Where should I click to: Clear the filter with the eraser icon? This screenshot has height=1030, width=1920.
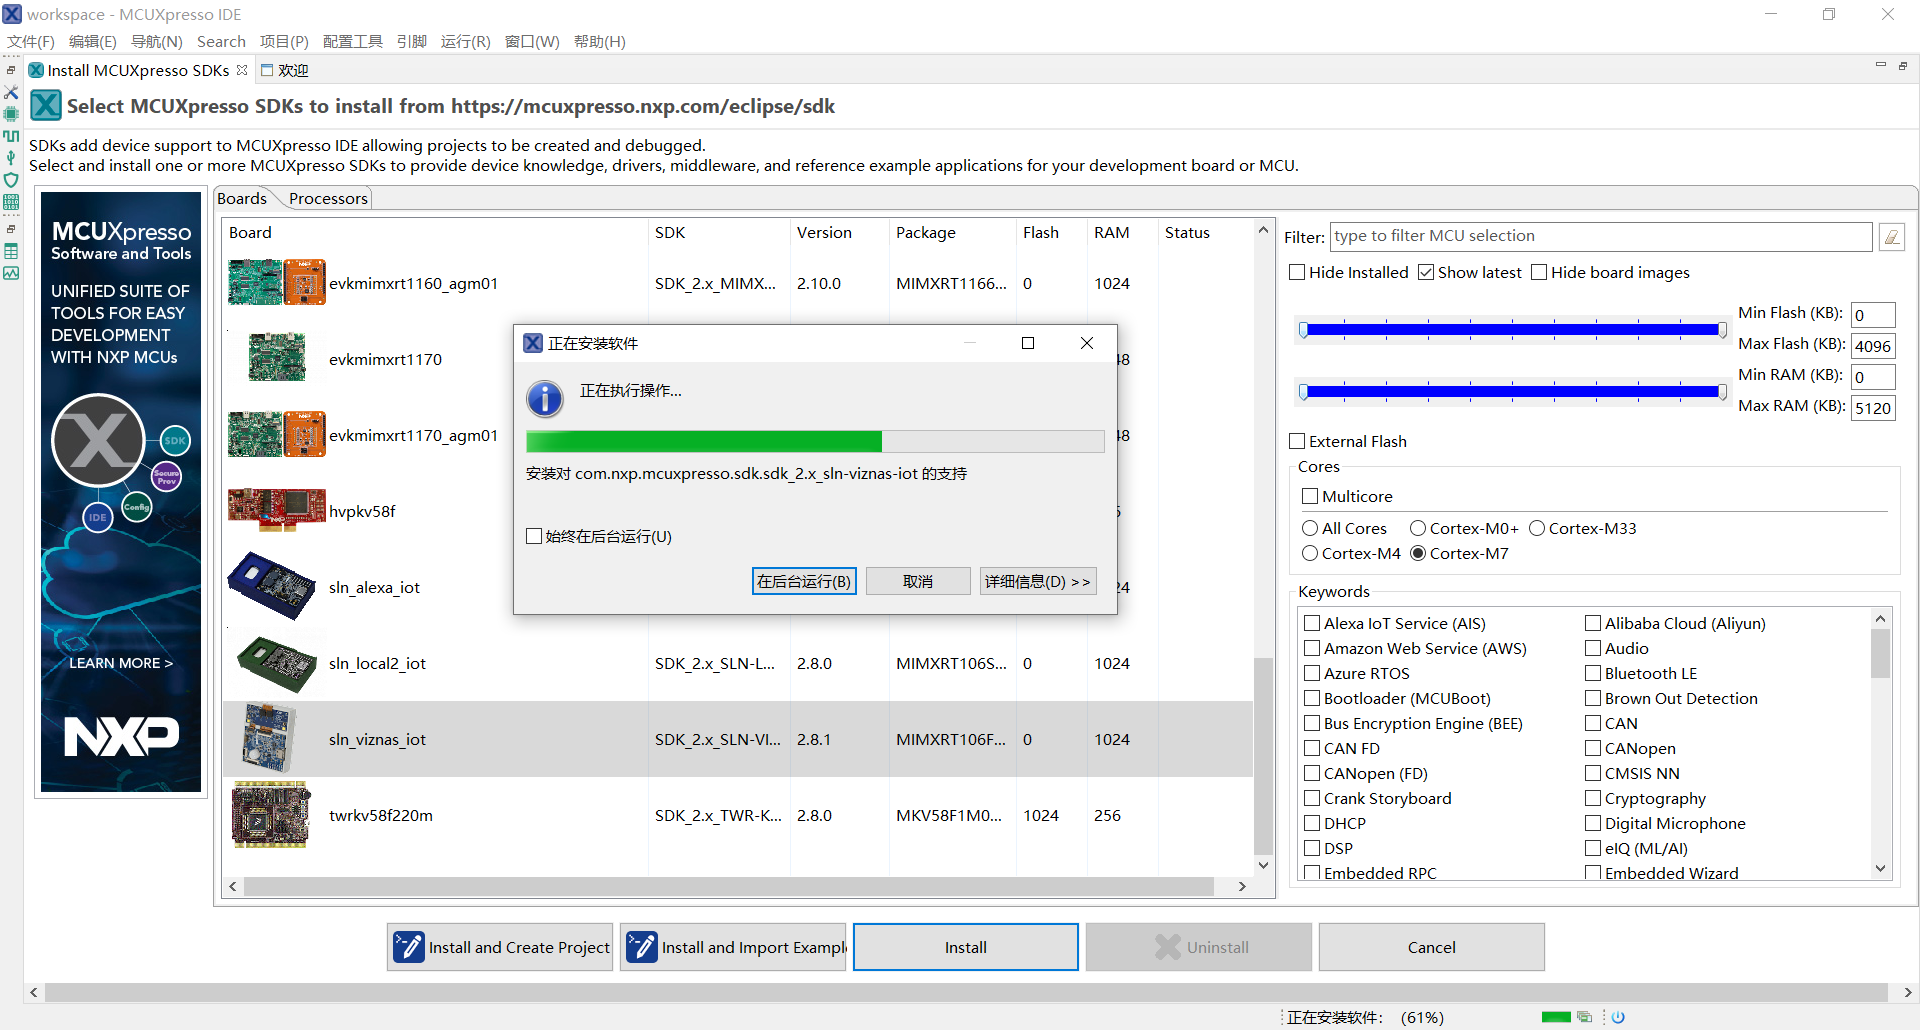click(1892, 237)
